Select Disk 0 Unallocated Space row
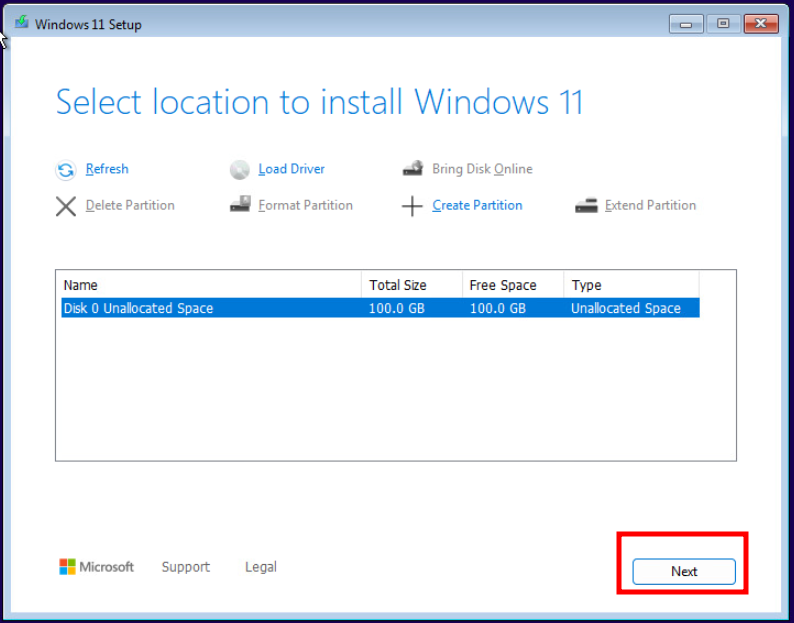This screenshot has height=623, width=794. point(380,308)
